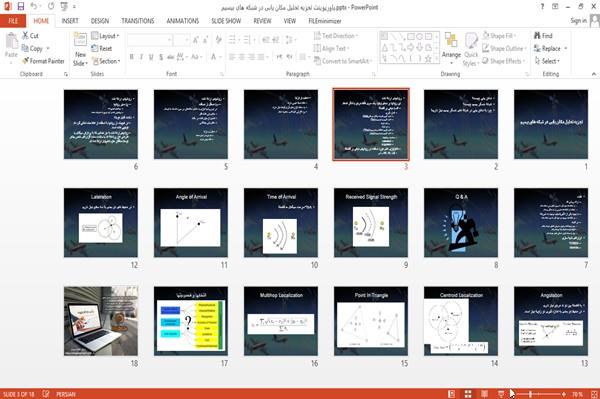Switch to ANIMATIONS tab
The width and height of the screenshot is (600, 399).
(x=183, y=21)
